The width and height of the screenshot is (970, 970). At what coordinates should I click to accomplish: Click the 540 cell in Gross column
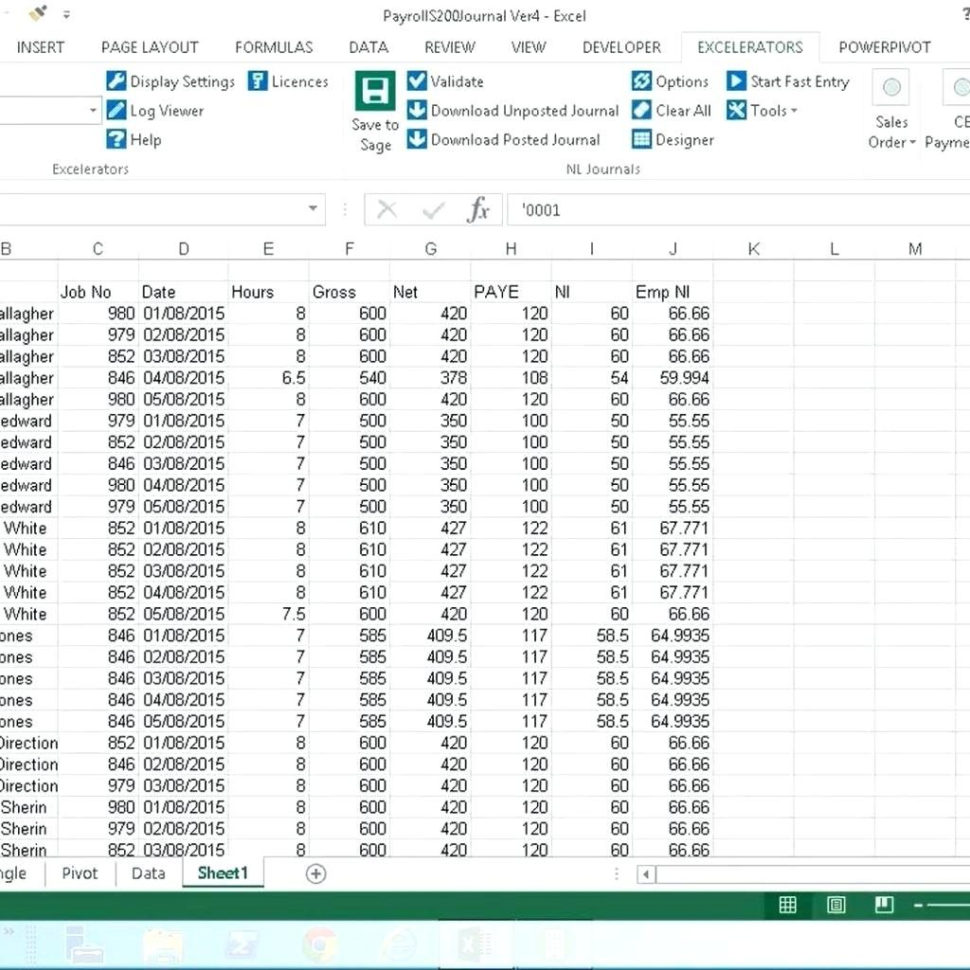click(350, 377)
